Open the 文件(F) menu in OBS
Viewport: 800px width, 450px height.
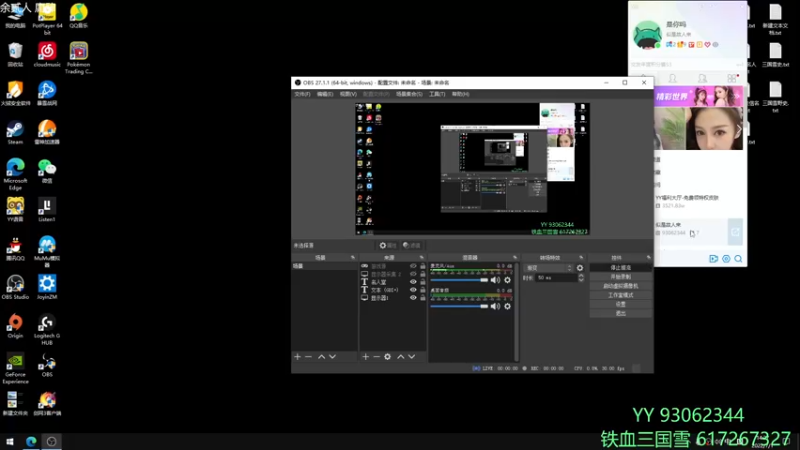tap(302, 94)
